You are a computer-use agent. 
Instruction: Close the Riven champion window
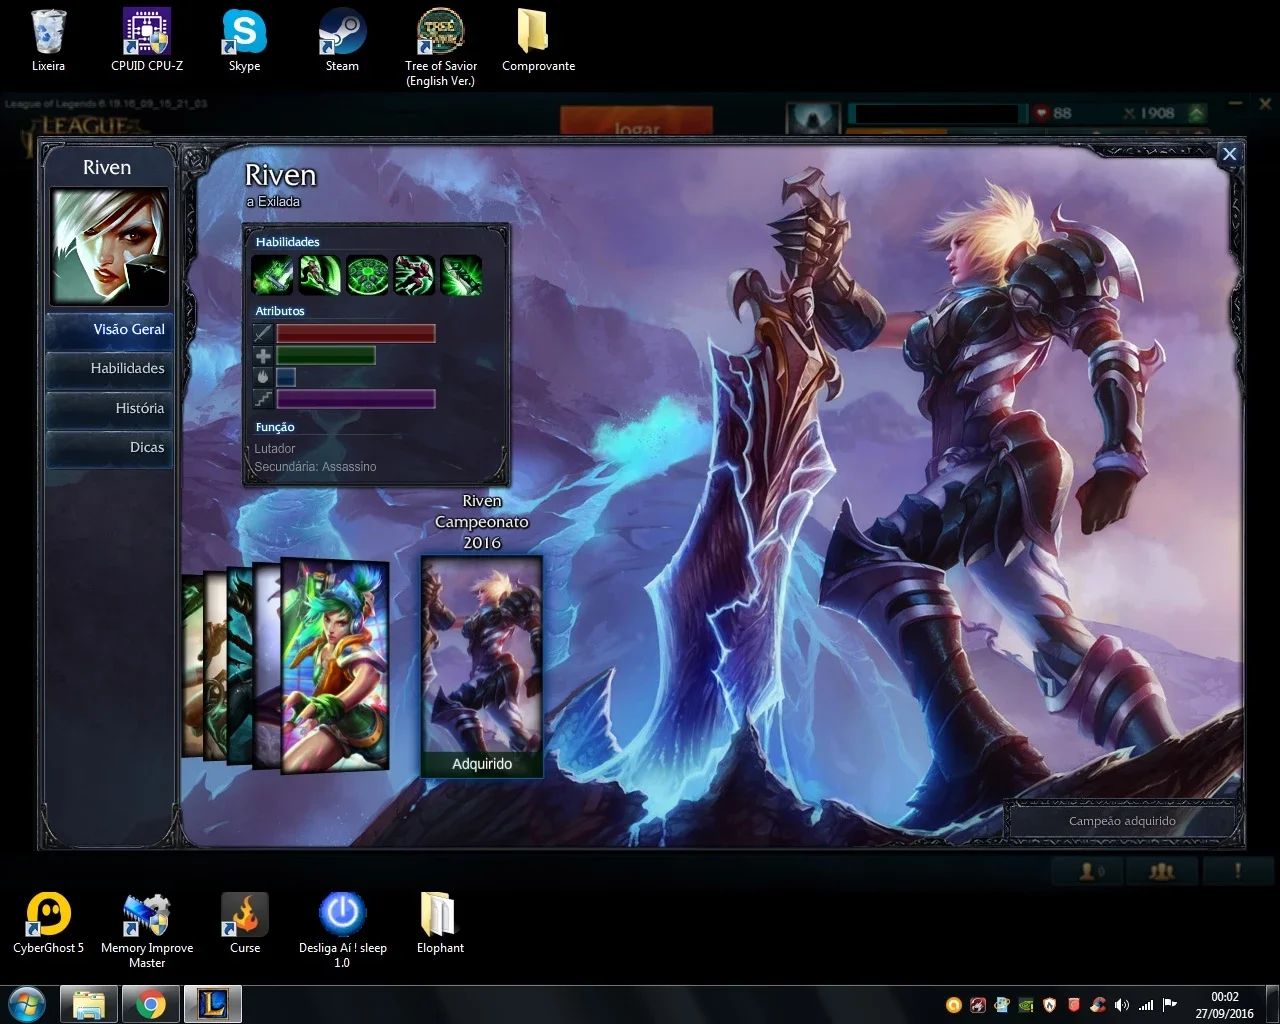coord(1229,154)
